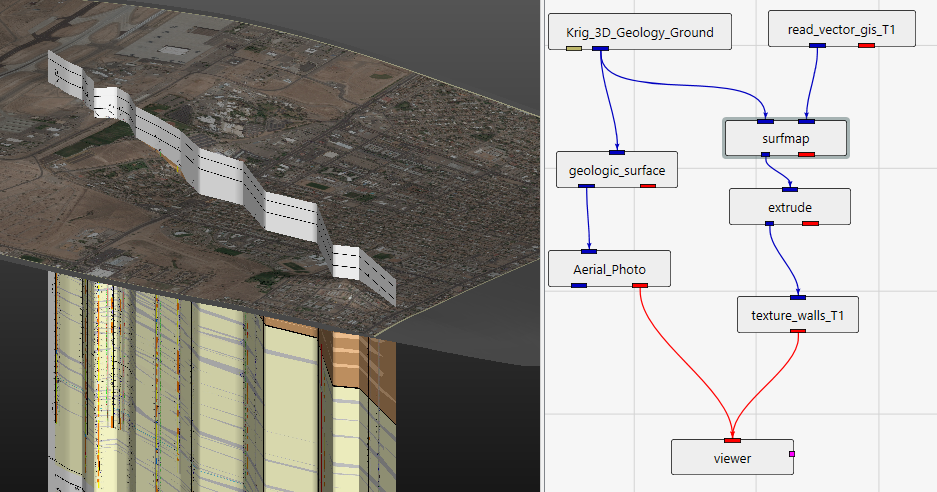
Task: Click the red output port below texture_walls_T1
Action: (x=797, y=331)
